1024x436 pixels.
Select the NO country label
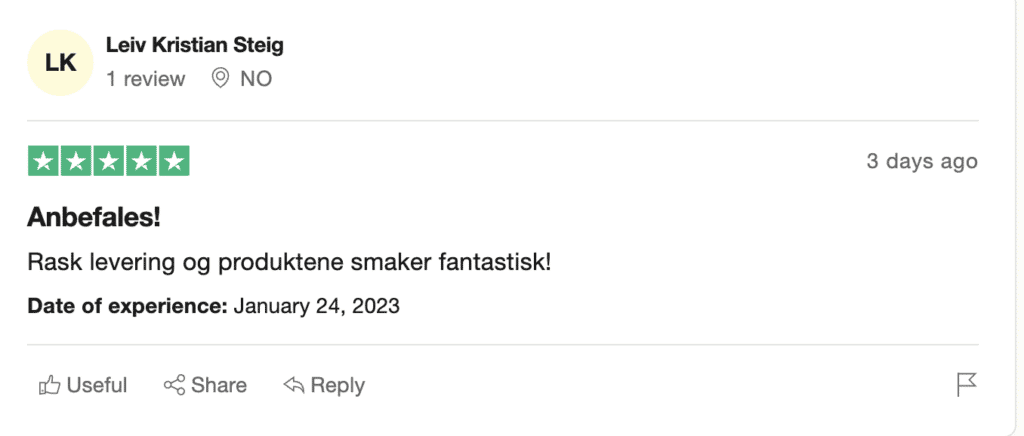point(256,79)
